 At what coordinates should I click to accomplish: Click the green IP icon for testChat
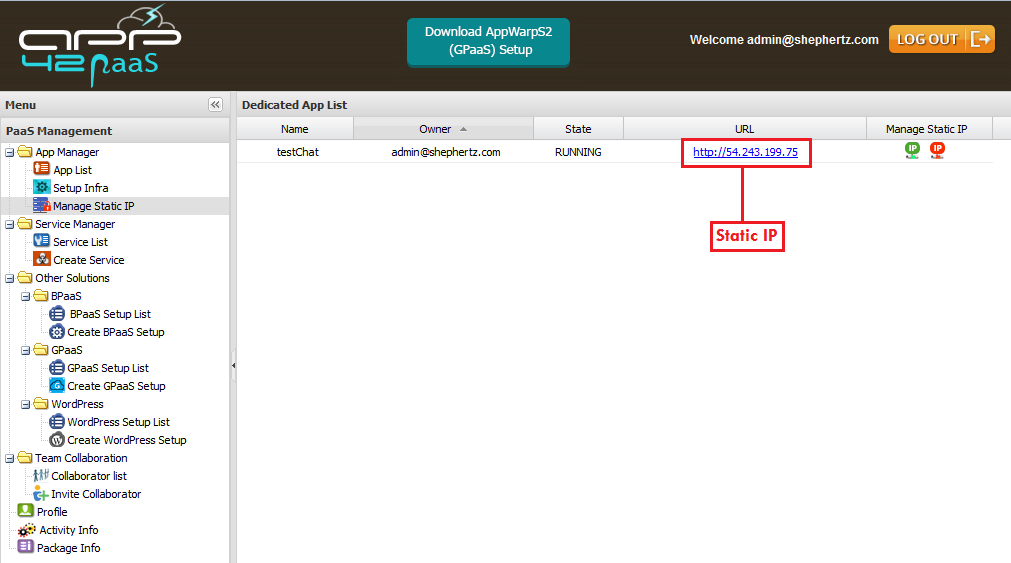(x=912, y=151)
